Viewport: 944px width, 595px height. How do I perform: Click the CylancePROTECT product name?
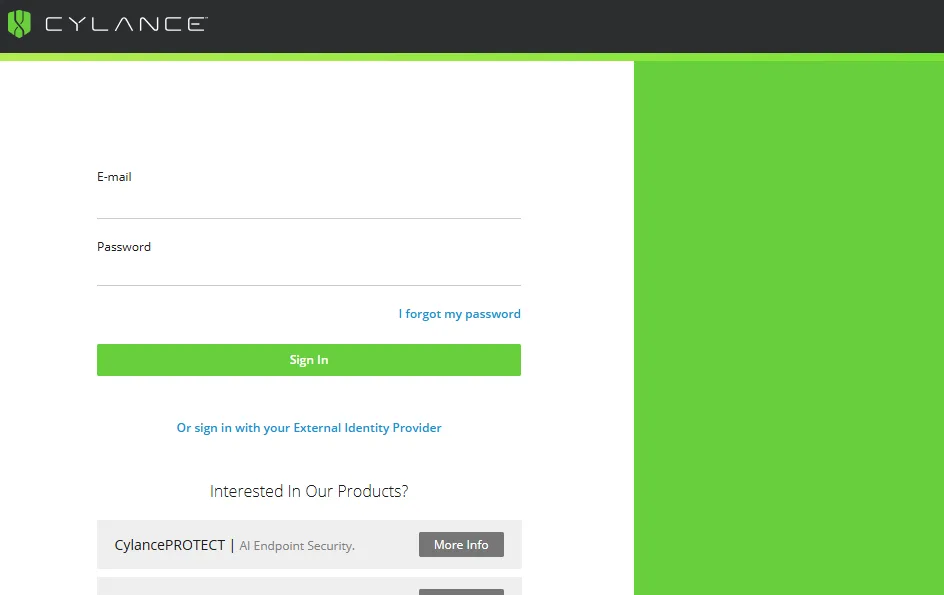pos(170,545)
